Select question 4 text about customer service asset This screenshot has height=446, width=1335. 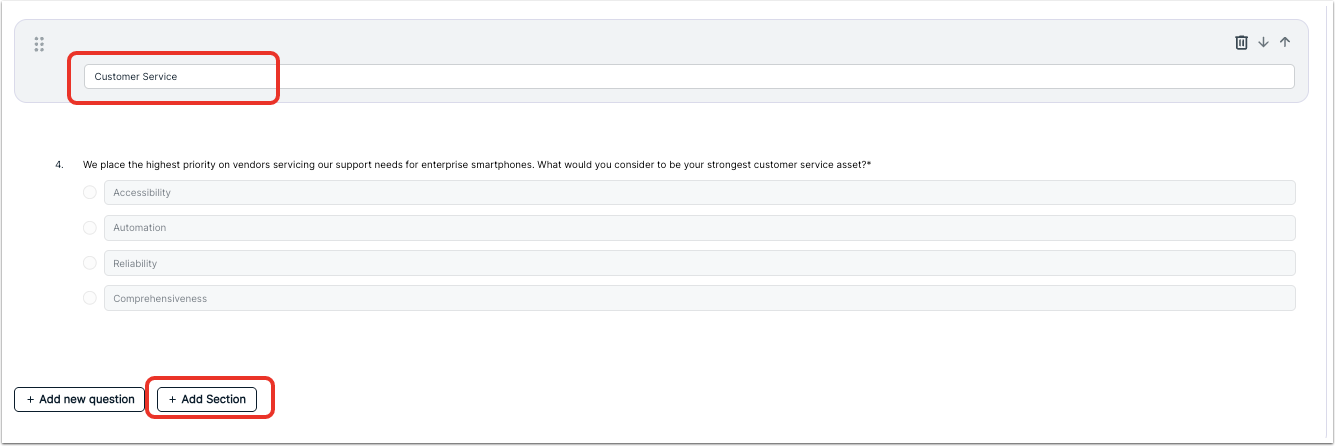[x=477, y=164]
